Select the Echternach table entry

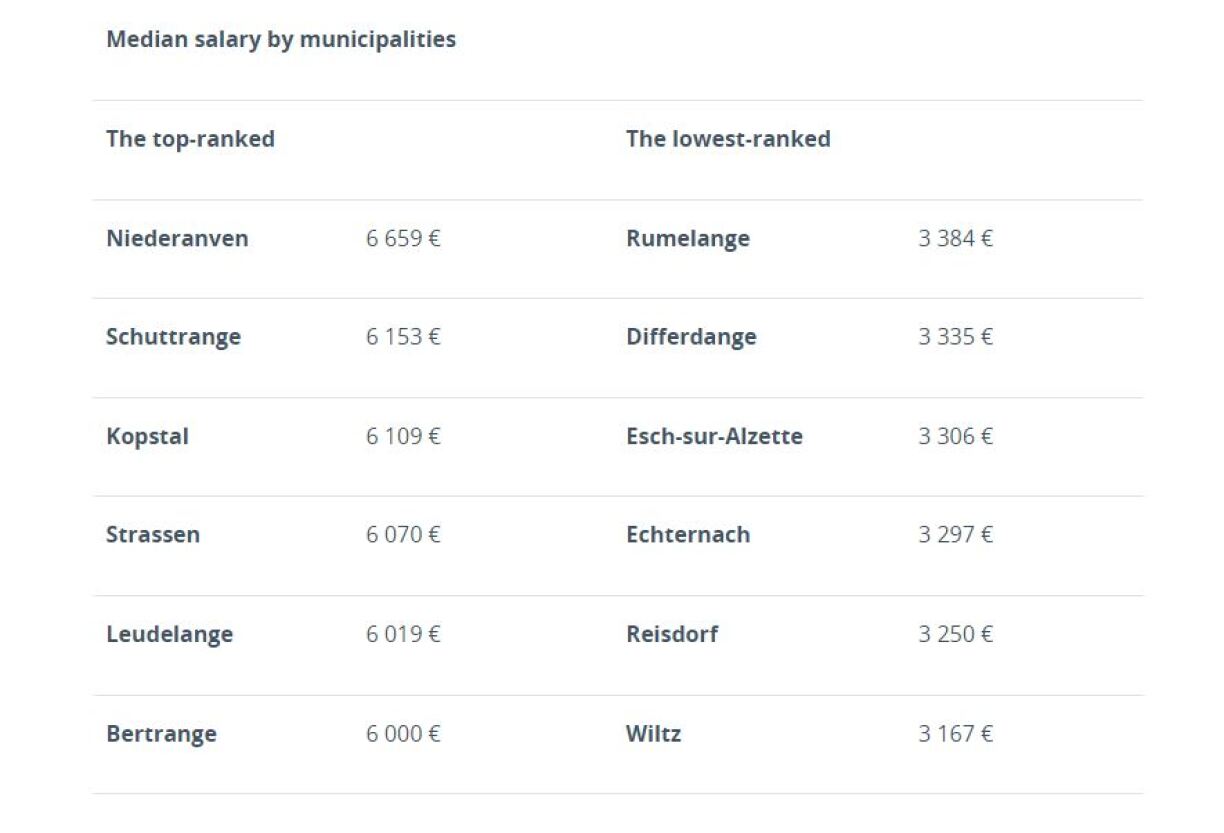[x=688, y=535]
